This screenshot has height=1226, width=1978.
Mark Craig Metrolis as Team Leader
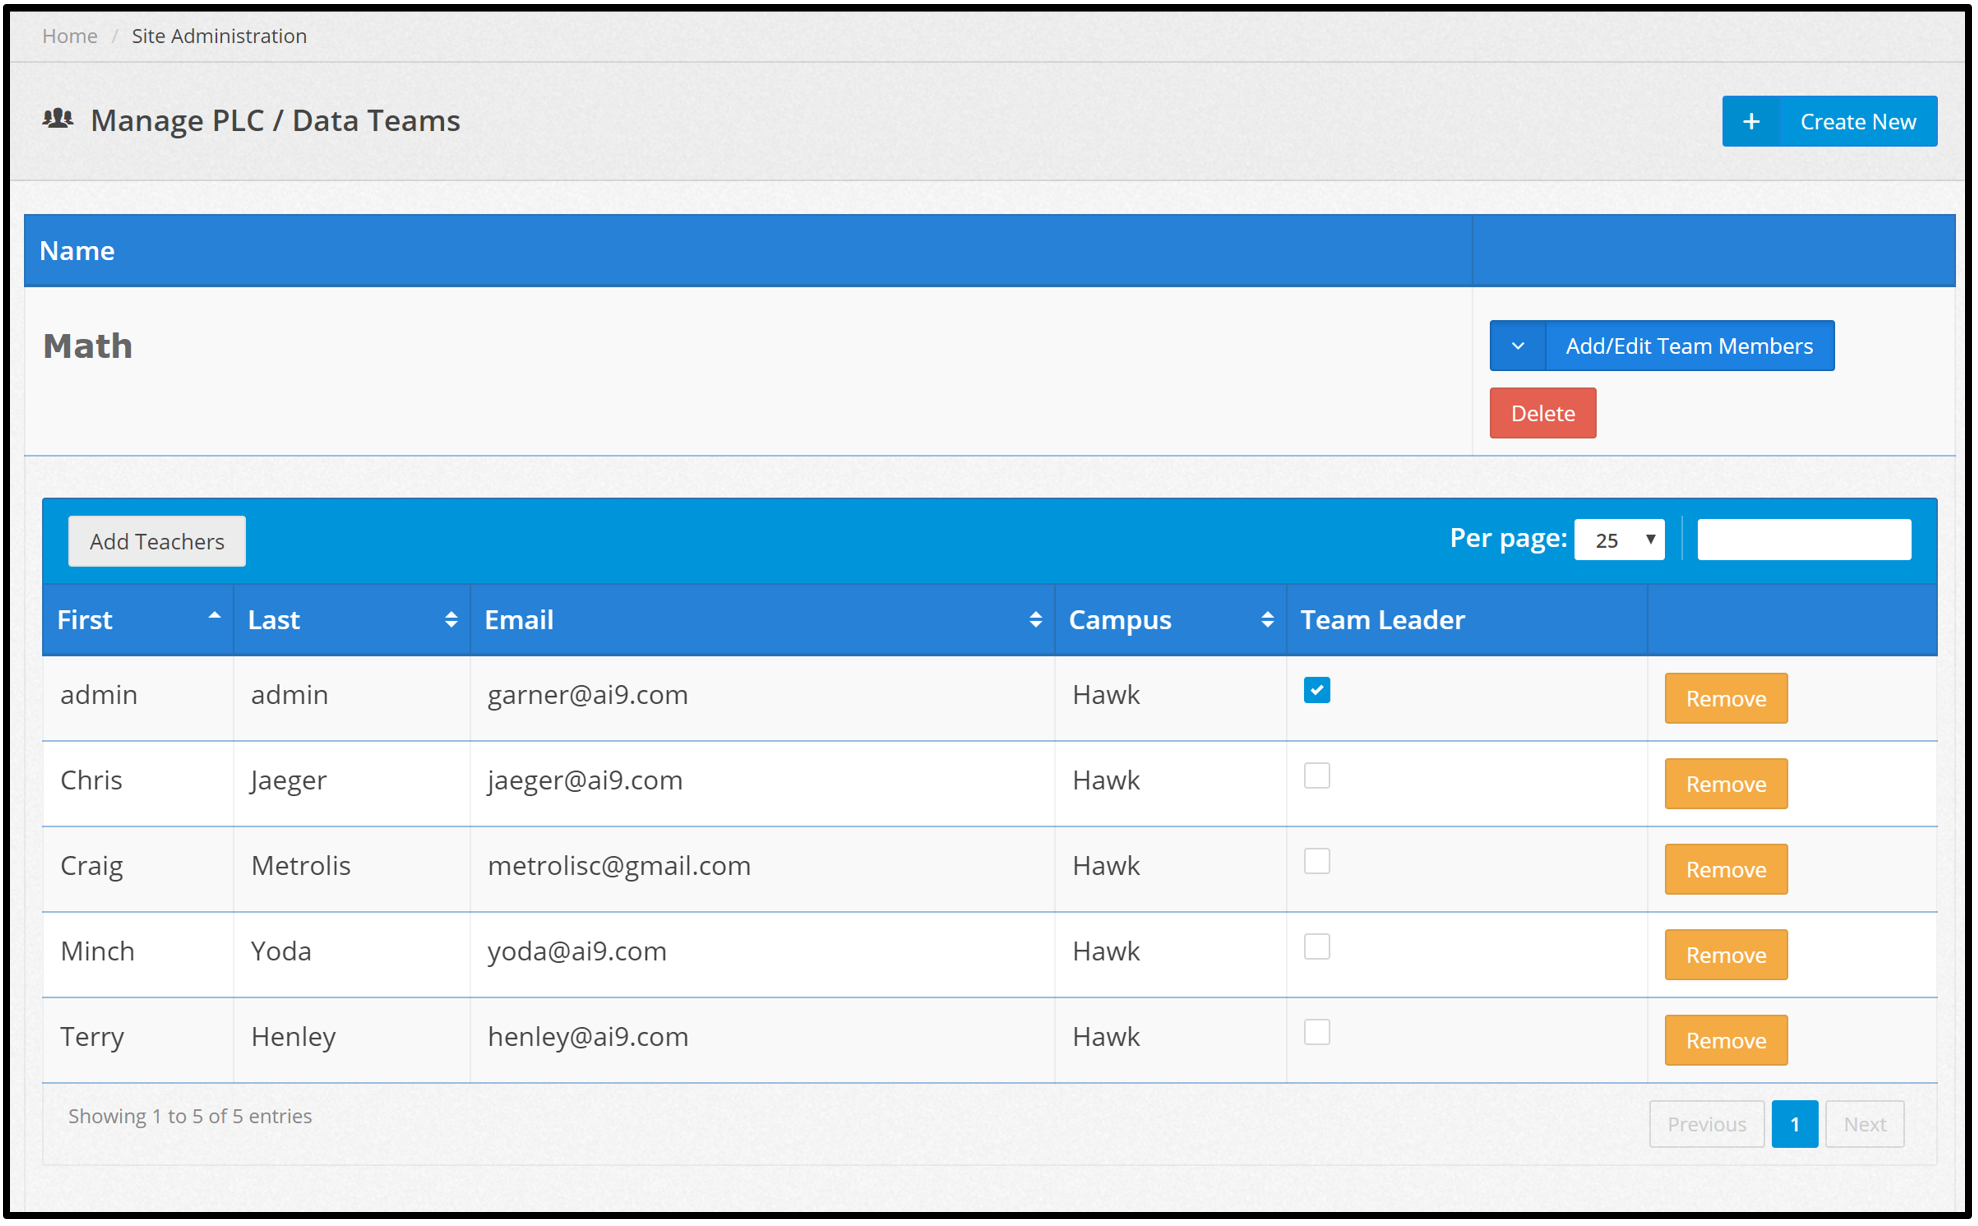(1316, 861)
